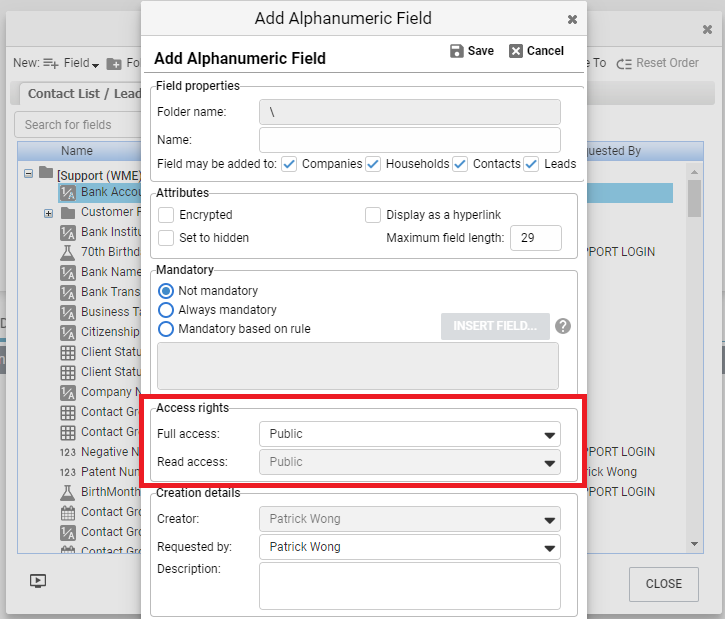Enable Display as a hyperlink checkbox
This screenshot has height=619, width=725.
(x=373, y=215)
